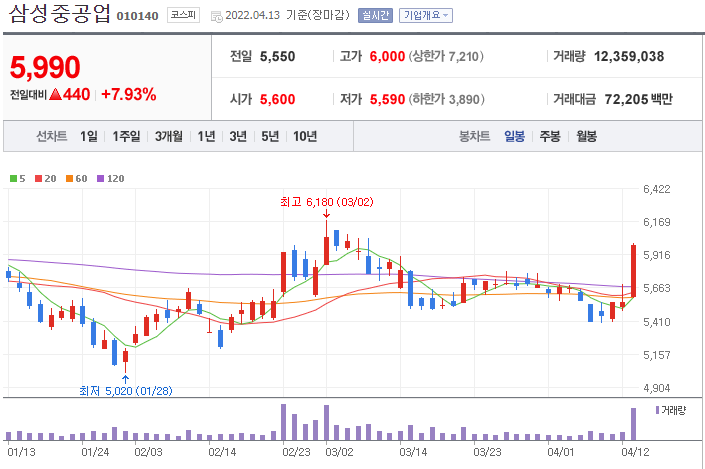Click the red 20-day moving average swatch
This screenshot has height=469, width=705.
pos(38,179)
